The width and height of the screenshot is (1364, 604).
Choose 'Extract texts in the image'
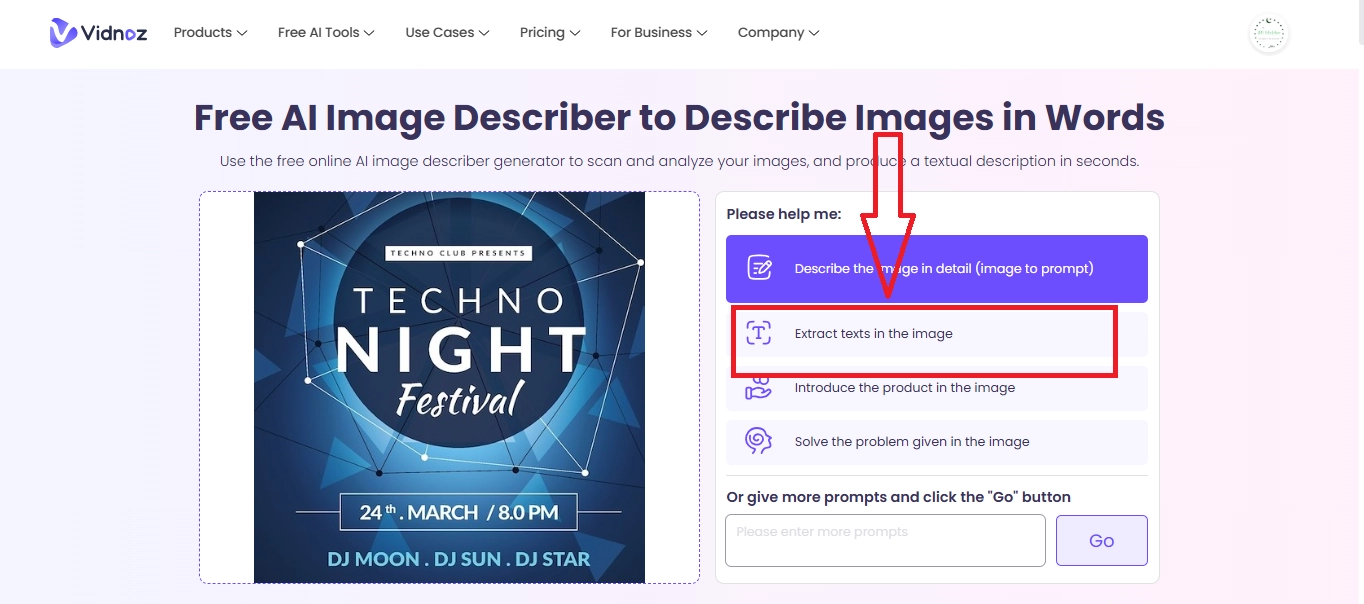[873, 334]
